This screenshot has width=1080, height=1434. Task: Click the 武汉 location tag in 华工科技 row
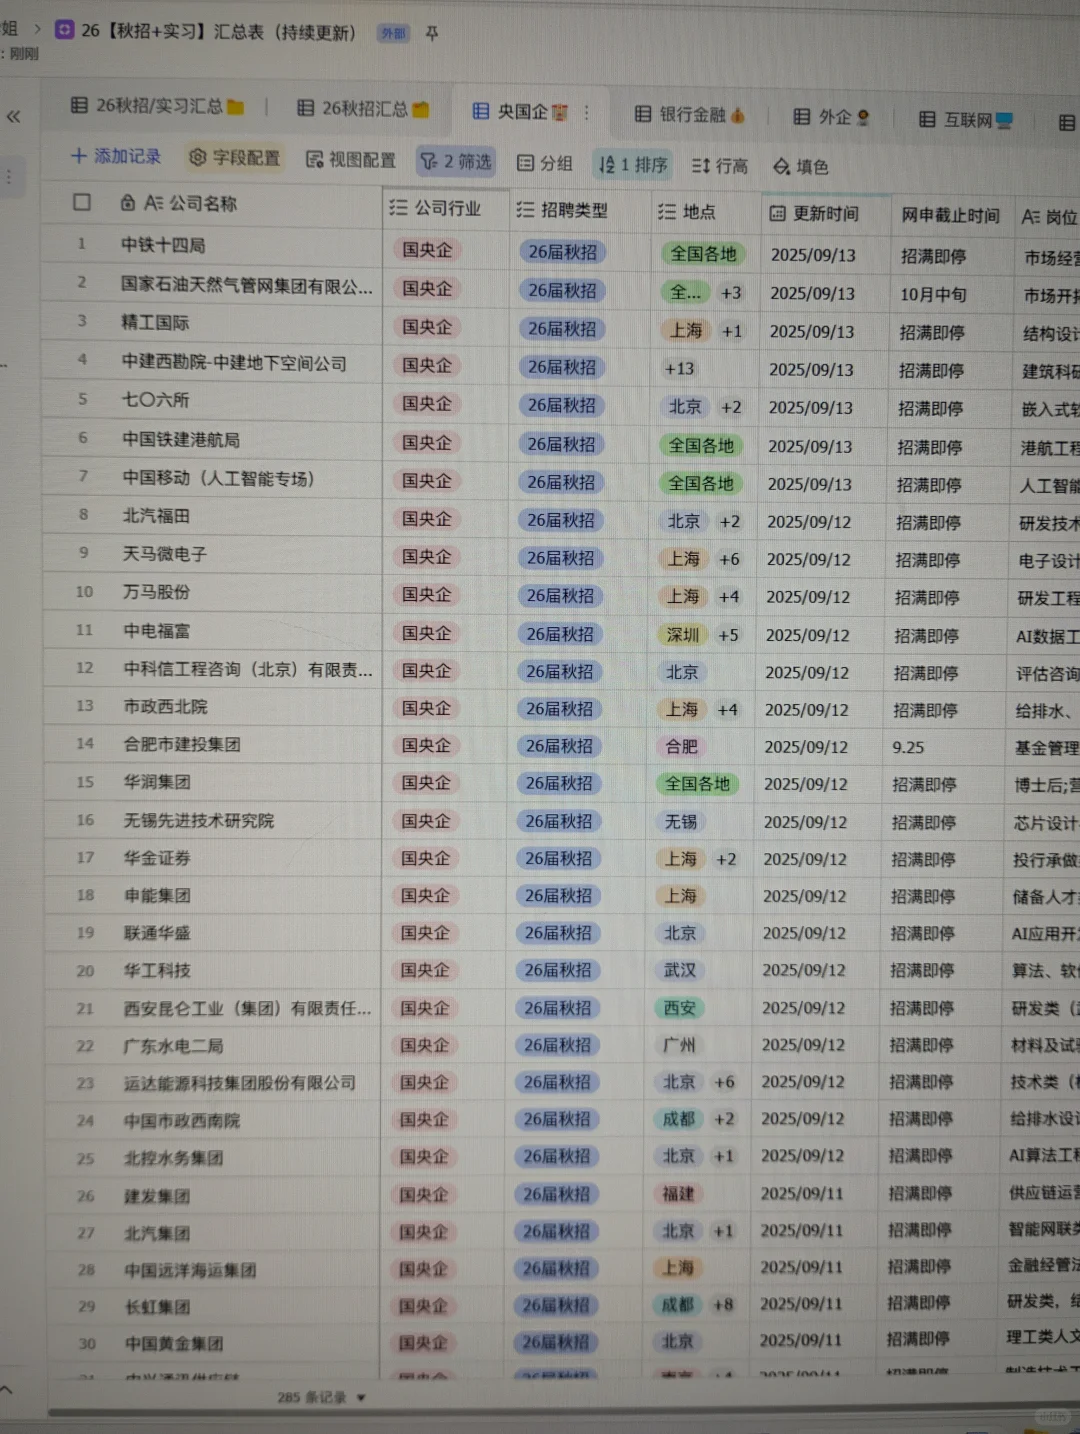pyautogui.click(x=680, y=970)
